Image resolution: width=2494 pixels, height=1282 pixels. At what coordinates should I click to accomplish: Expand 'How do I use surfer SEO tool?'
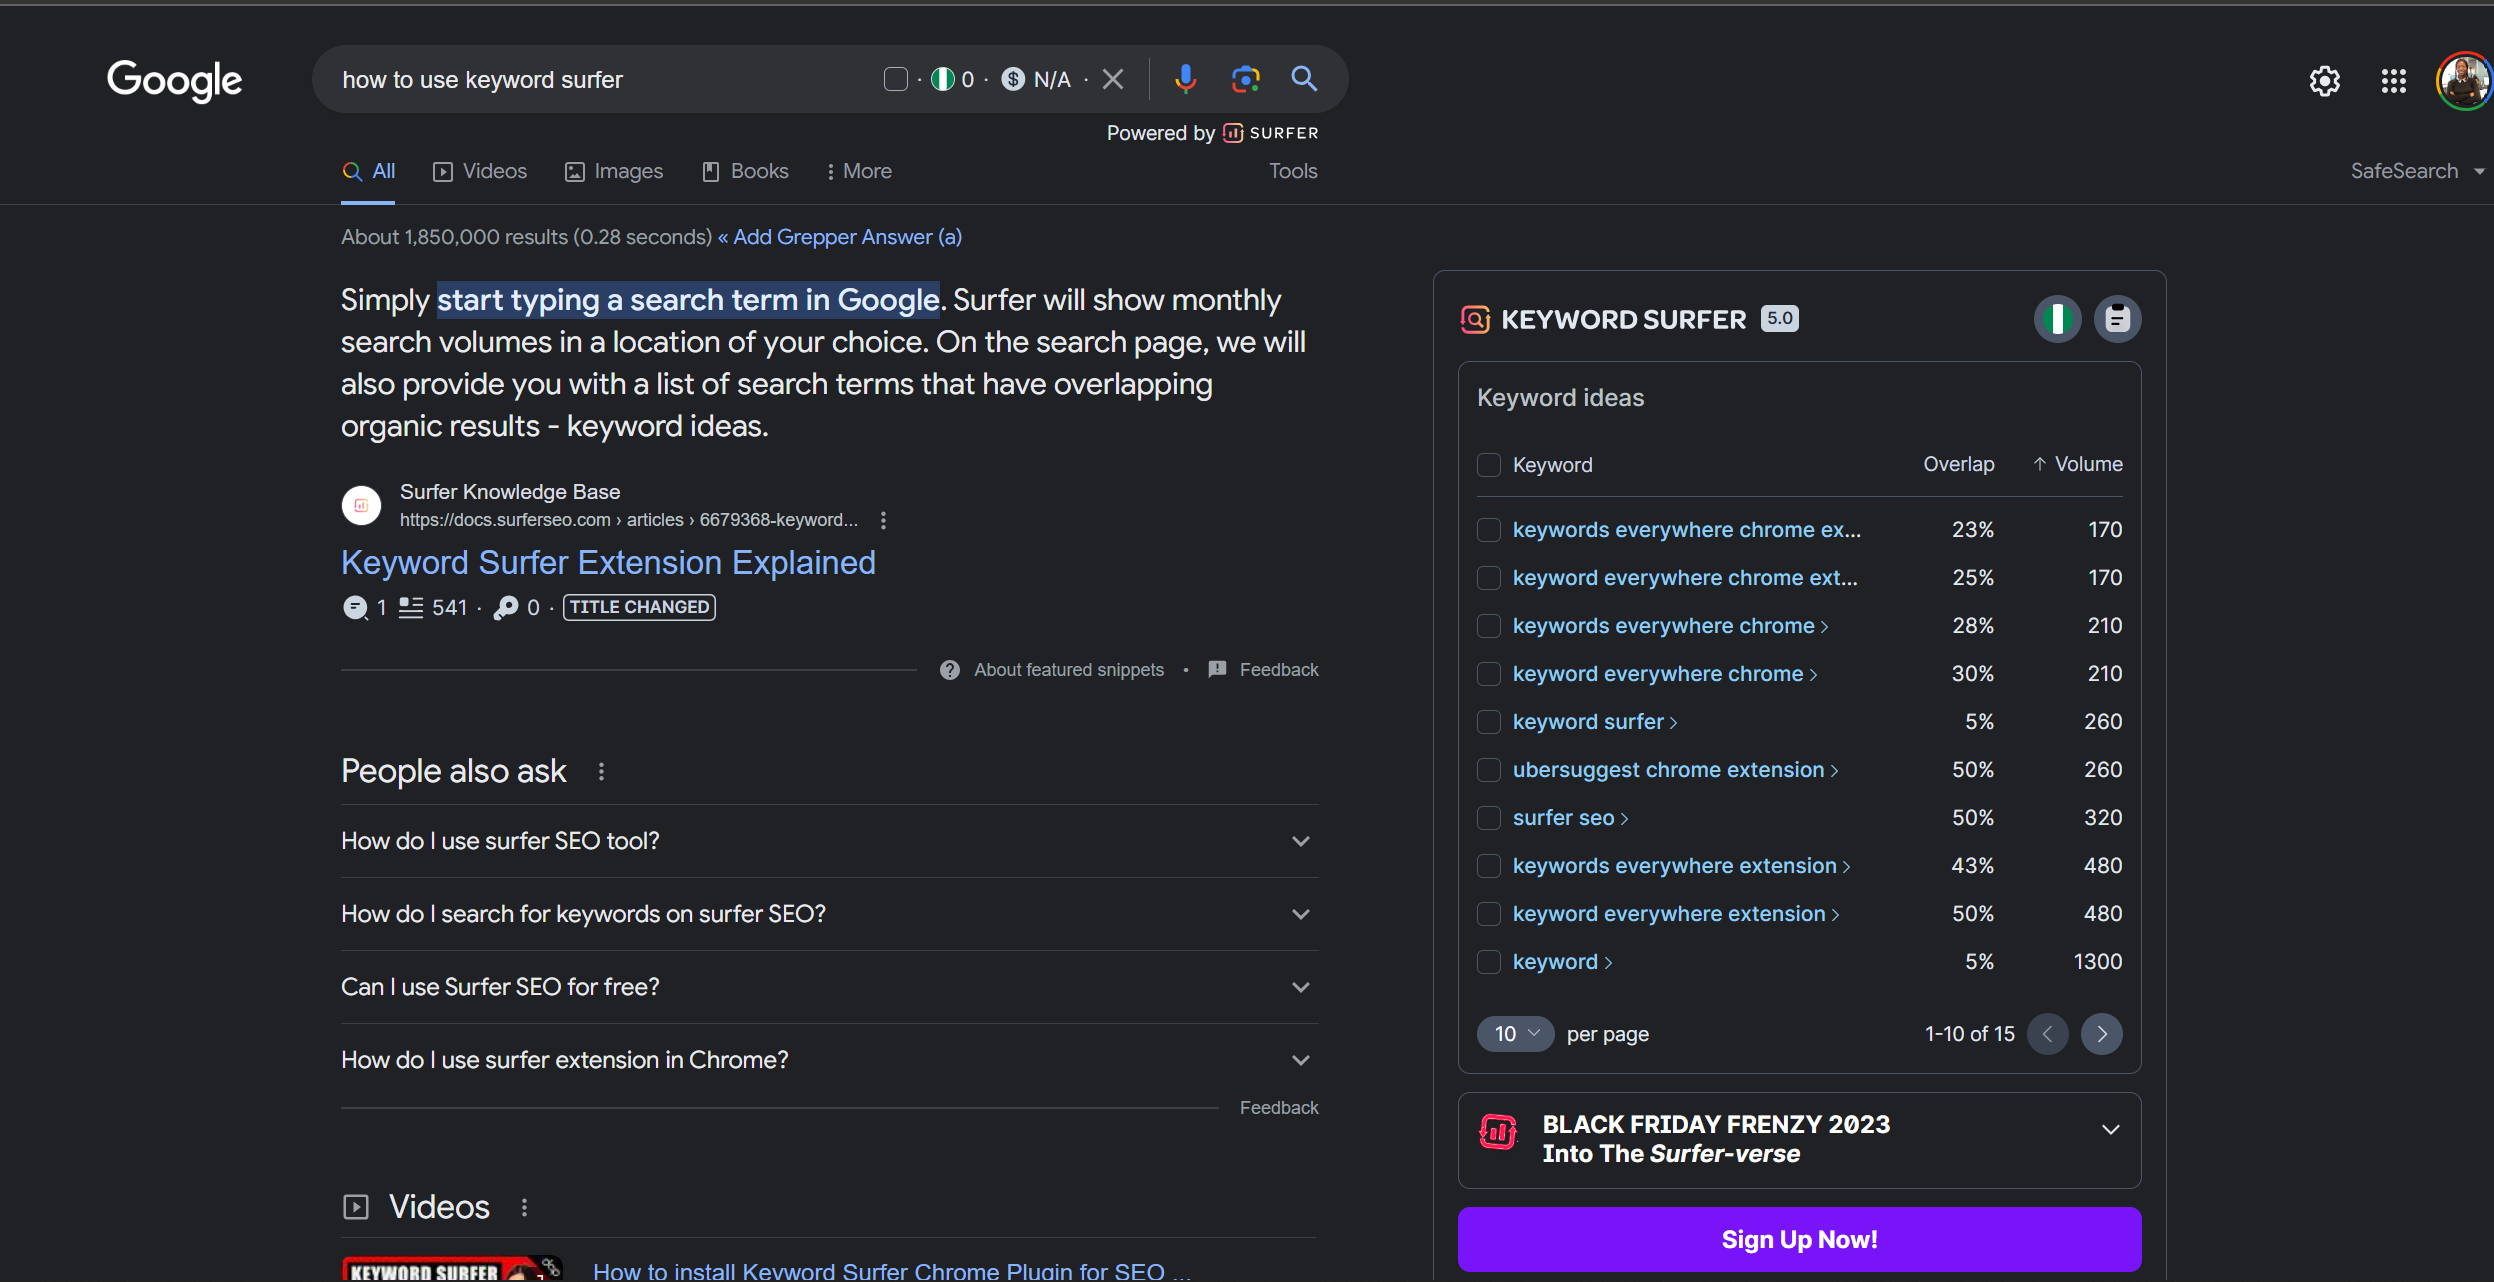(x=829, y=841)
